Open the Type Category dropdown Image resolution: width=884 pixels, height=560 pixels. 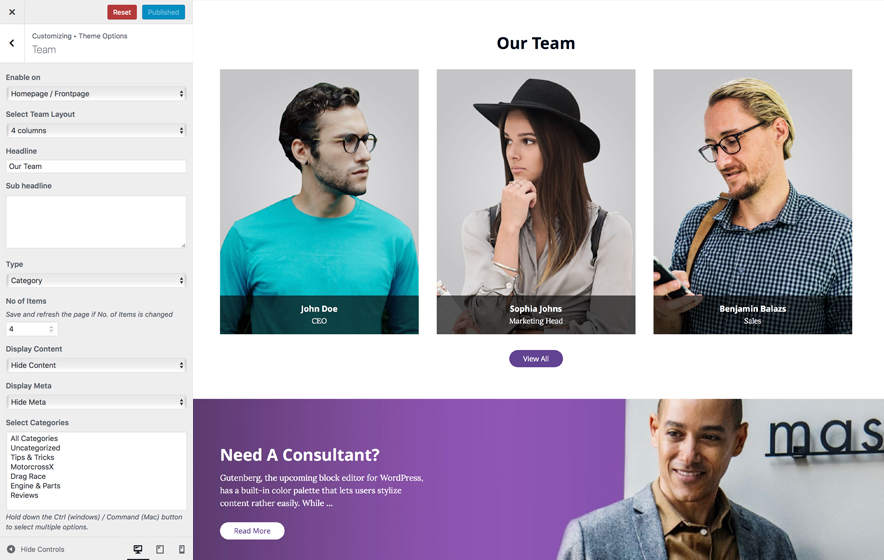(96, 280)
